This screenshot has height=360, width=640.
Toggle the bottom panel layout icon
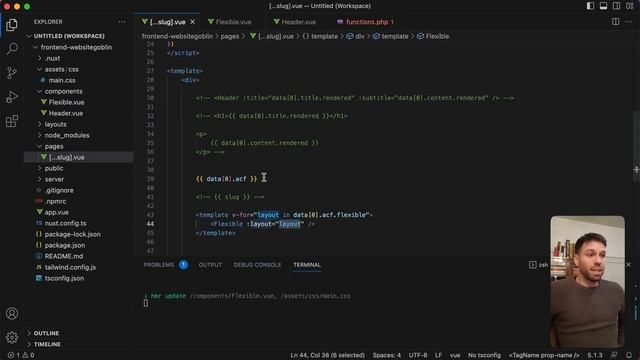(603, 6)
